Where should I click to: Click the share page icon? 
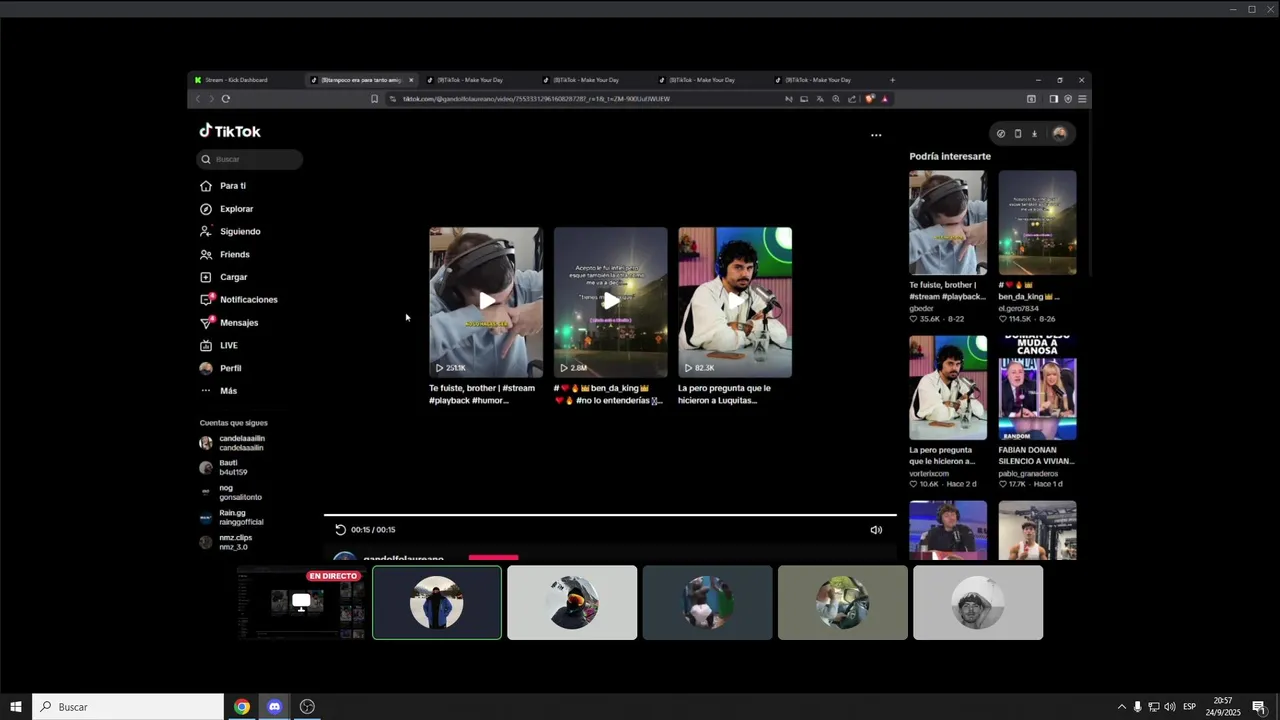pyautogui.click(x=852, y=99)
